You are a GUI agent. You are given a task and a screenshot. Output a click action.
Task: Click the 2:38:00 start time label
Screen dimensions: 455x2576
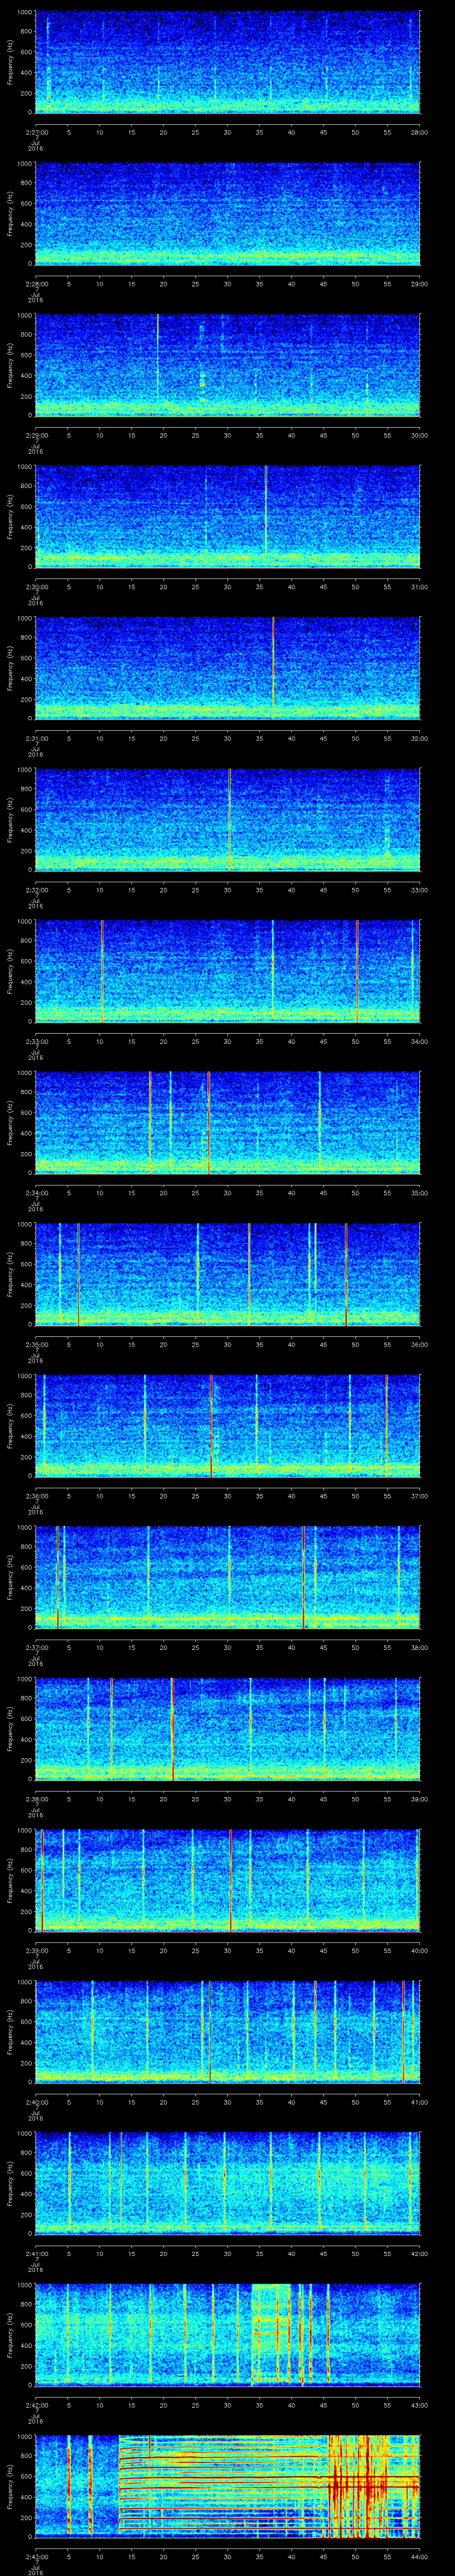click(x=37, y=1799)
